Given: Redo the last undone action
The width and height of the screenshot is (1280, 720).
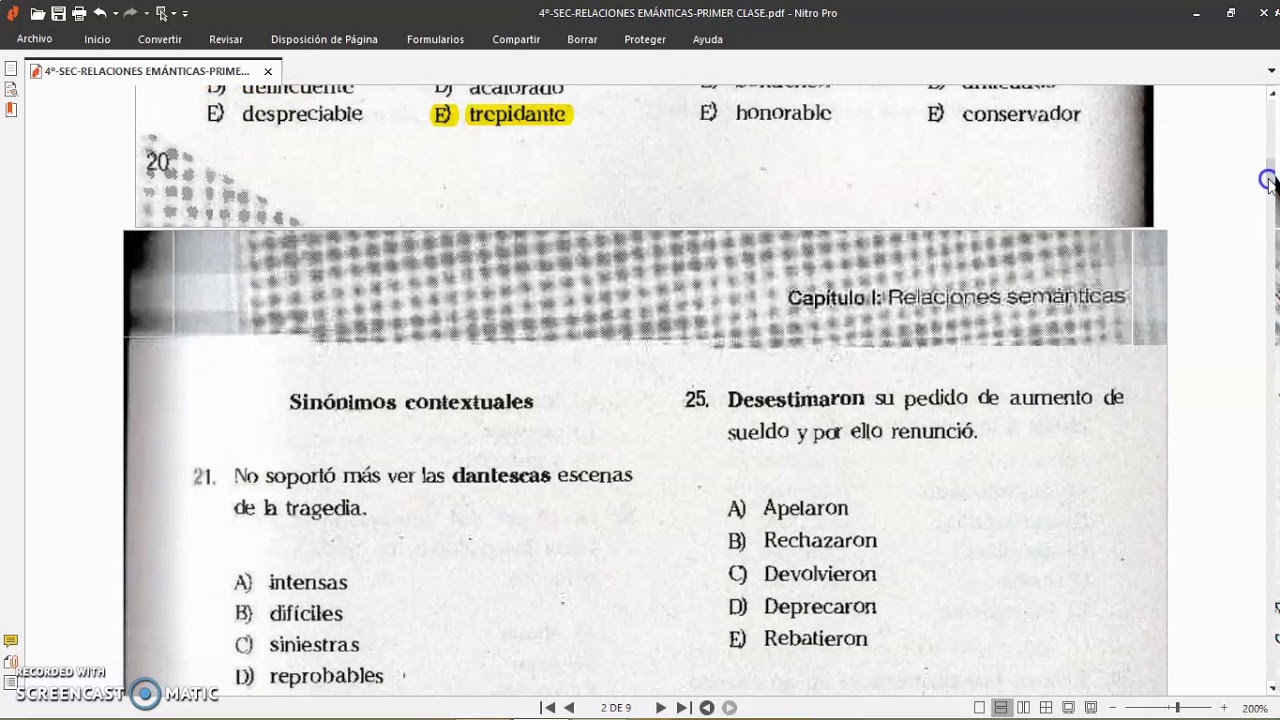Looking at the screenshot, I should pyautogui.click(x=130, y=13).
